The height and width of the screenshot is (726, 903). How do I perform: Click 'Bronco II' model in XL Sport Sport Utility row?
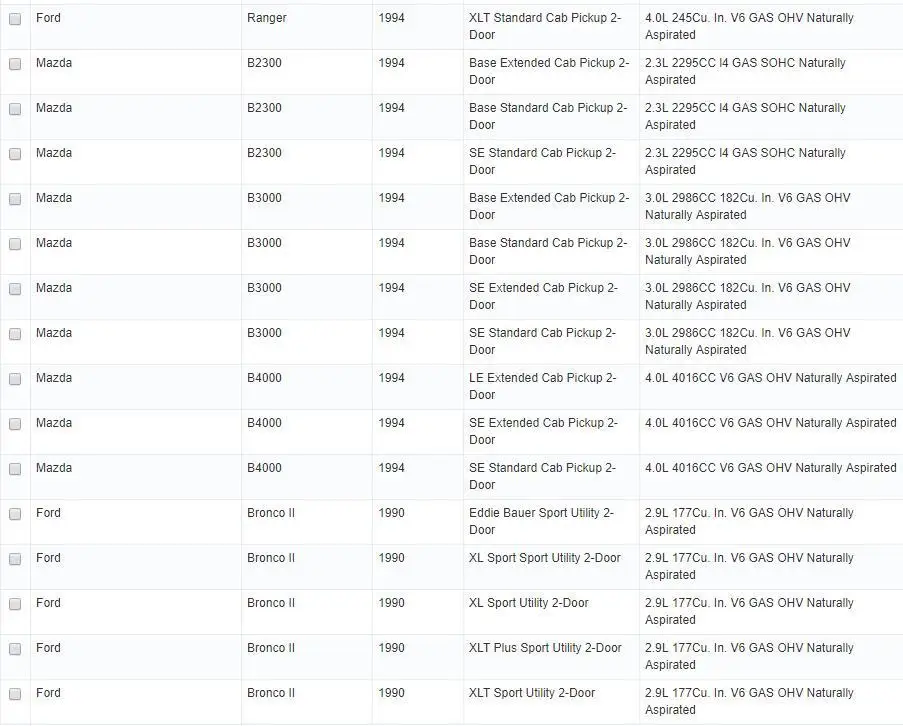click(x=271, y=558)
